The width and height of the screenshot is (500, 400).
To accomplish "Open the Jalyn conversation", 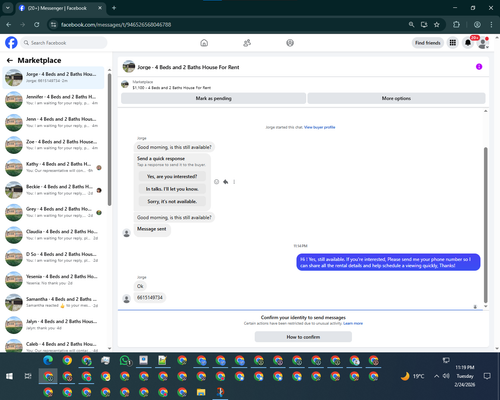I will coord(53,325).
